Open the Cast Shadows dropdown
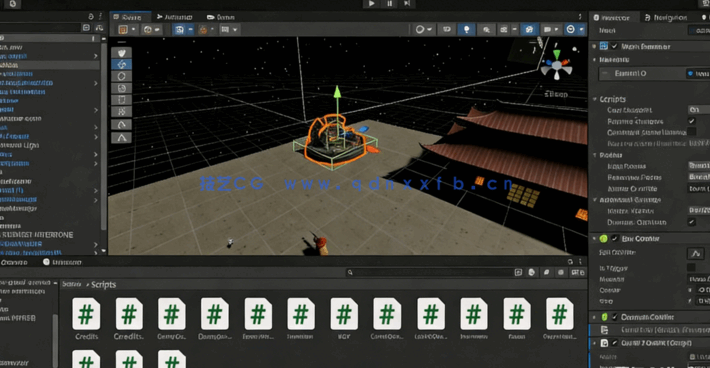 tap(699, 110)
